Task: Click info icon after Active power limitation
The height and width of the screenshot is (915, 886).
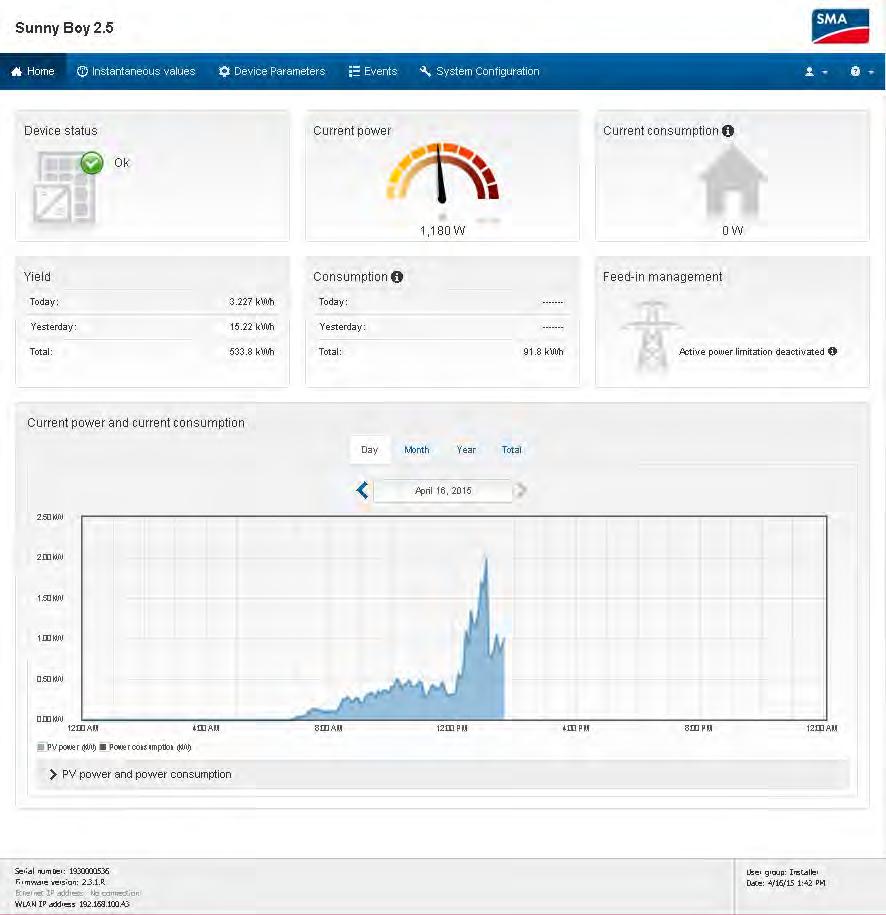Action: pyautogui.click(x=833, y=351)
